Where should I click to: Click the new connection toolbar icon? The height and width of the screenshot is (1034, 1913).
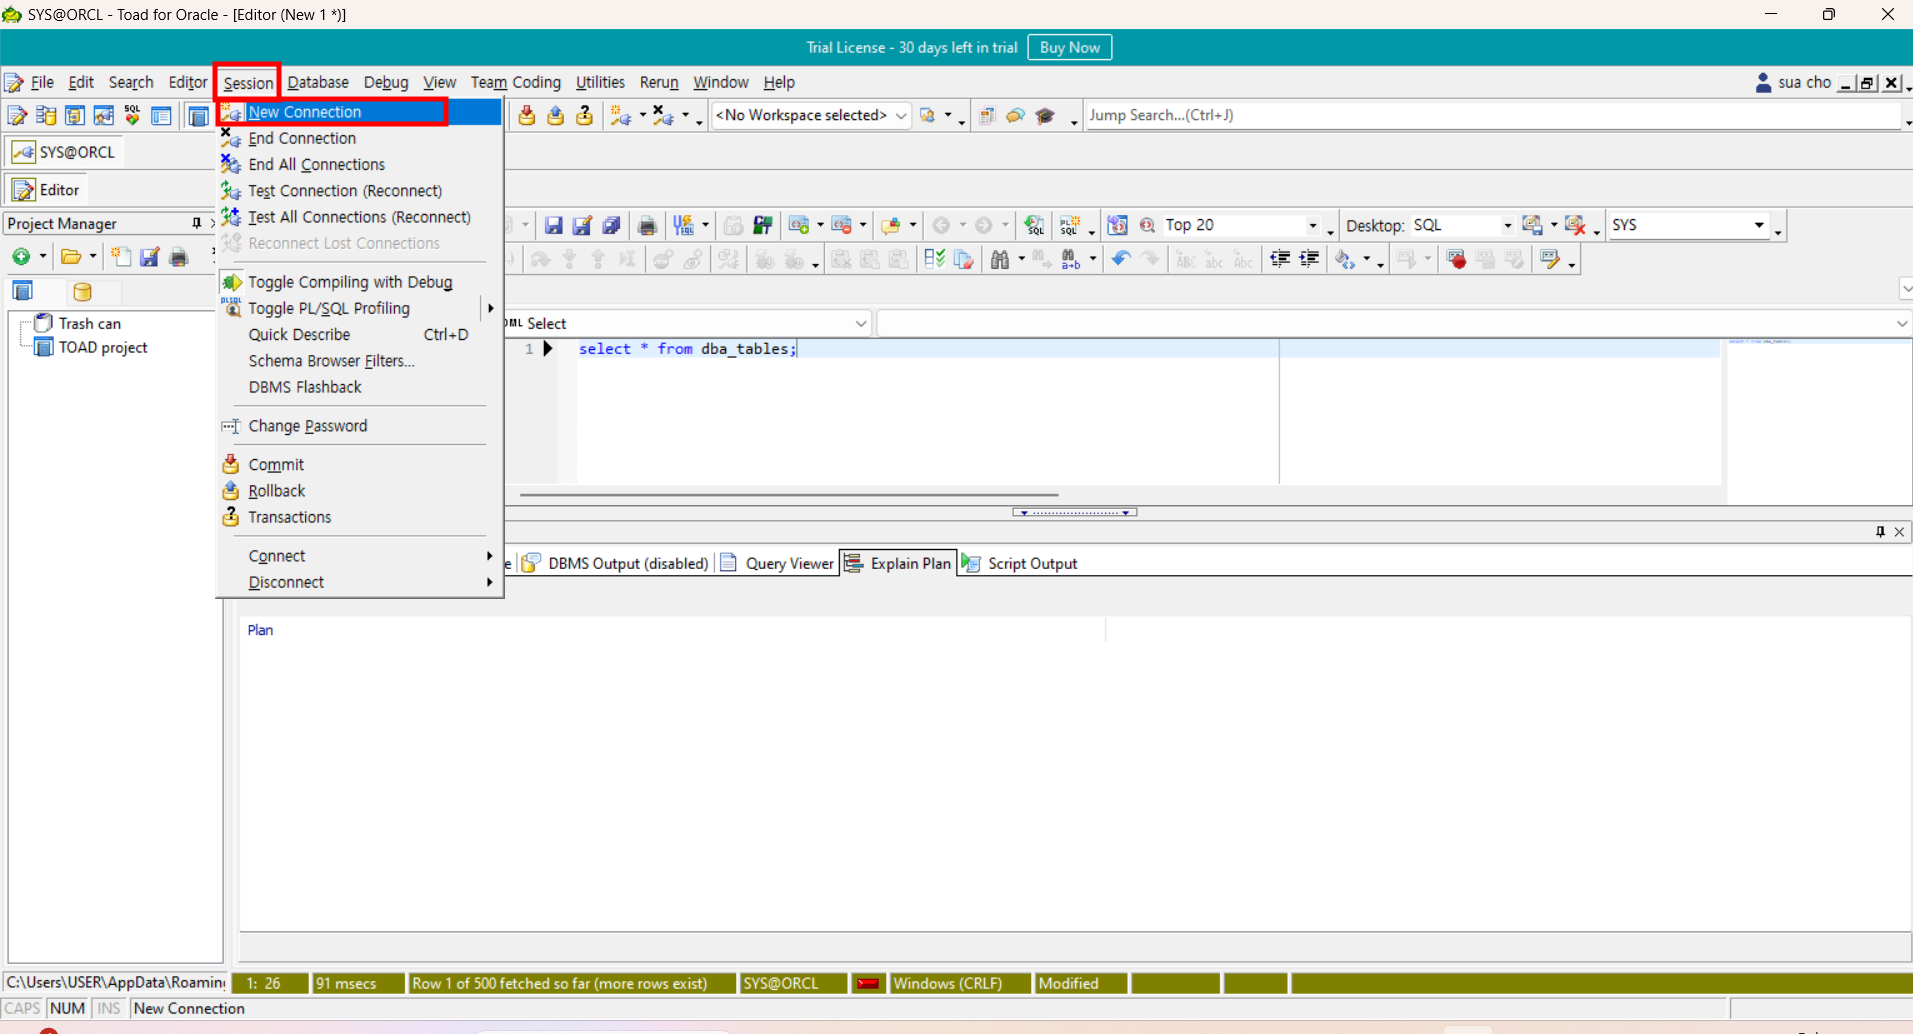[x=620, y=116]
